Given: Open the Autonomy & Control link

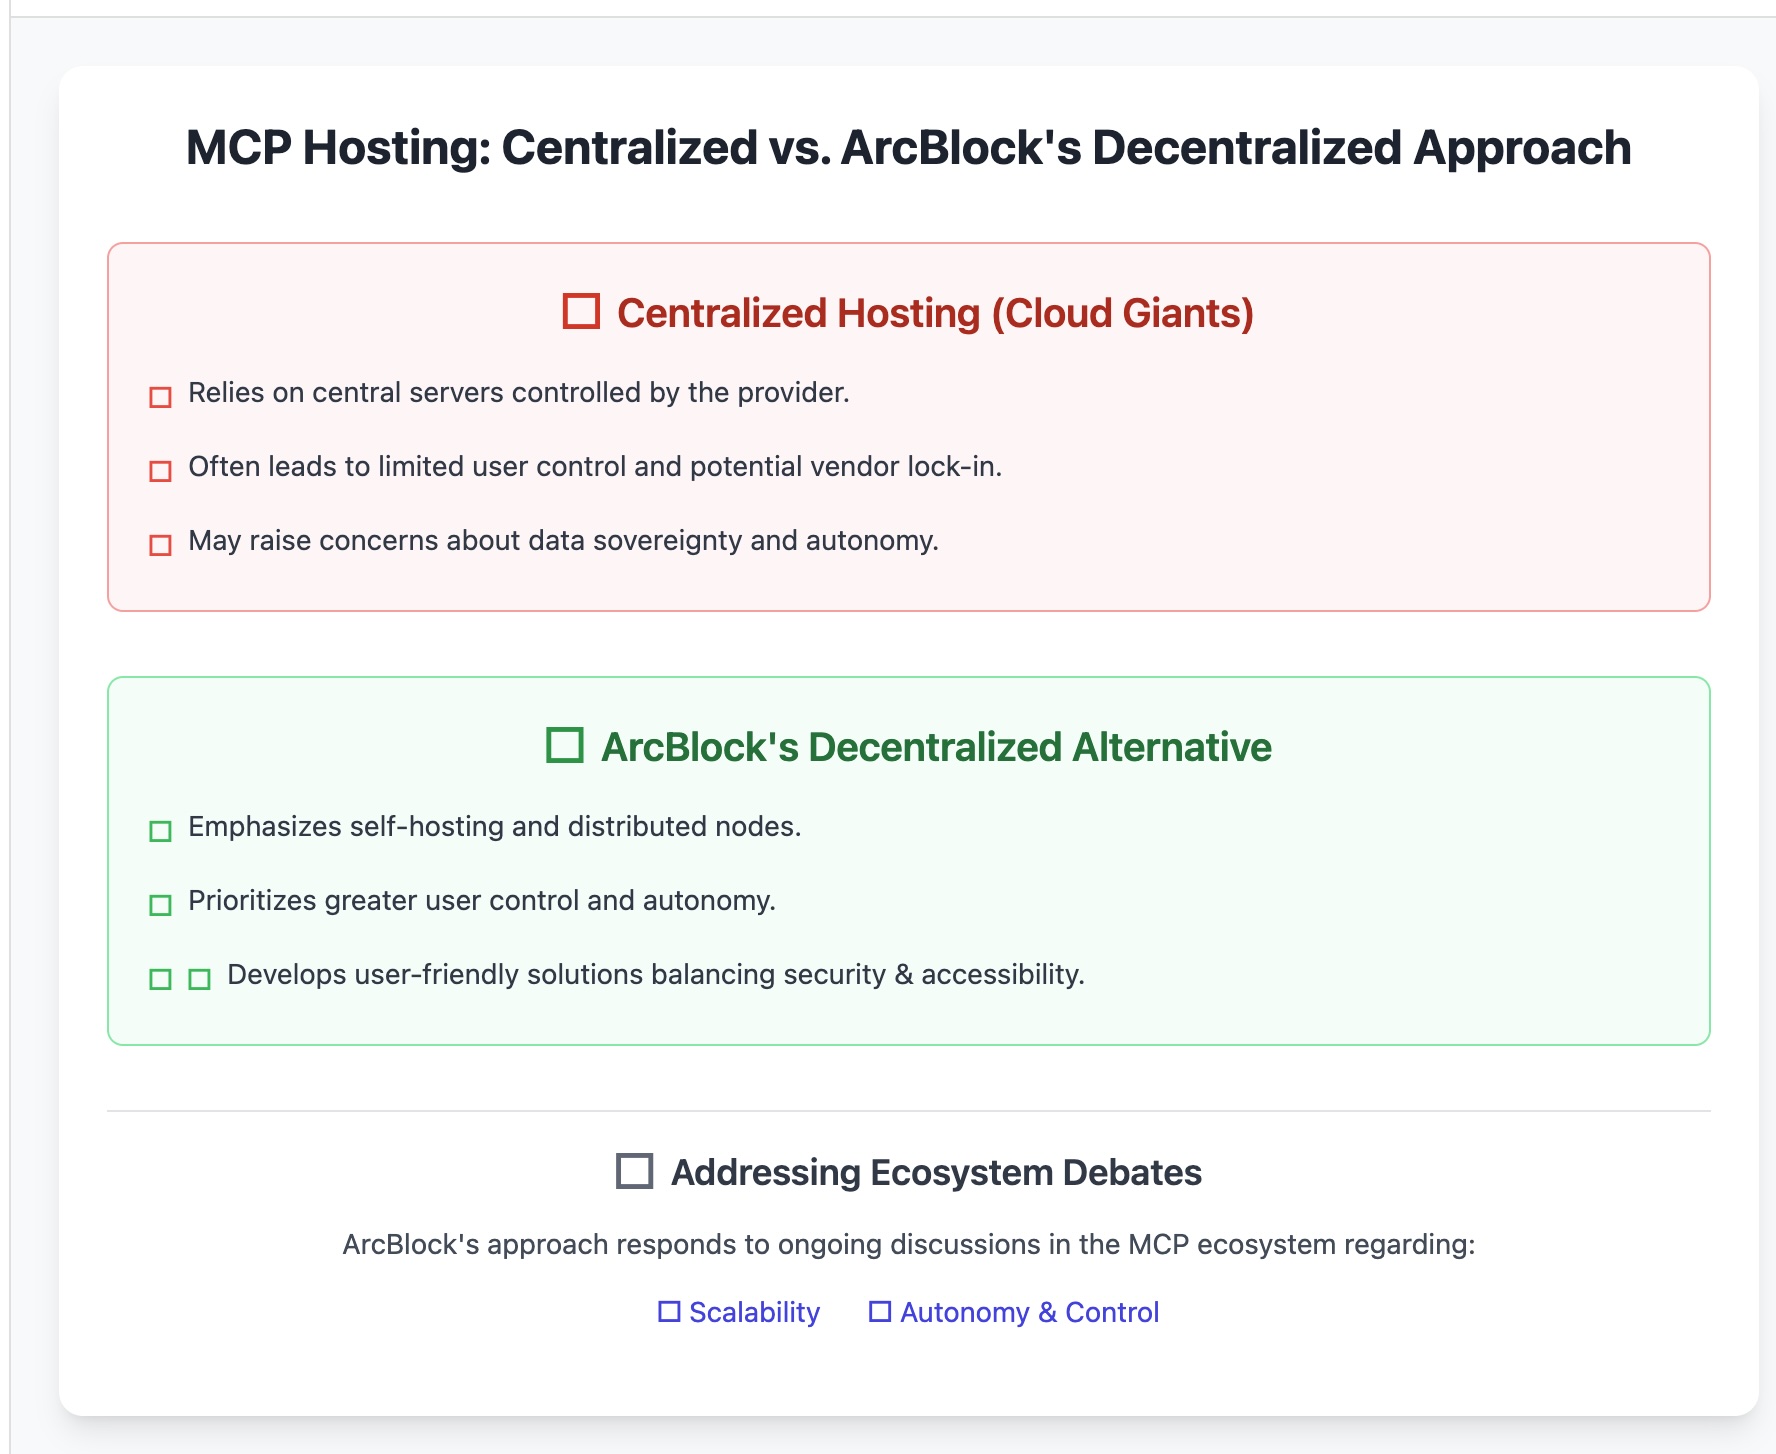Looking at the screenshot, I should [1029, 1312].
